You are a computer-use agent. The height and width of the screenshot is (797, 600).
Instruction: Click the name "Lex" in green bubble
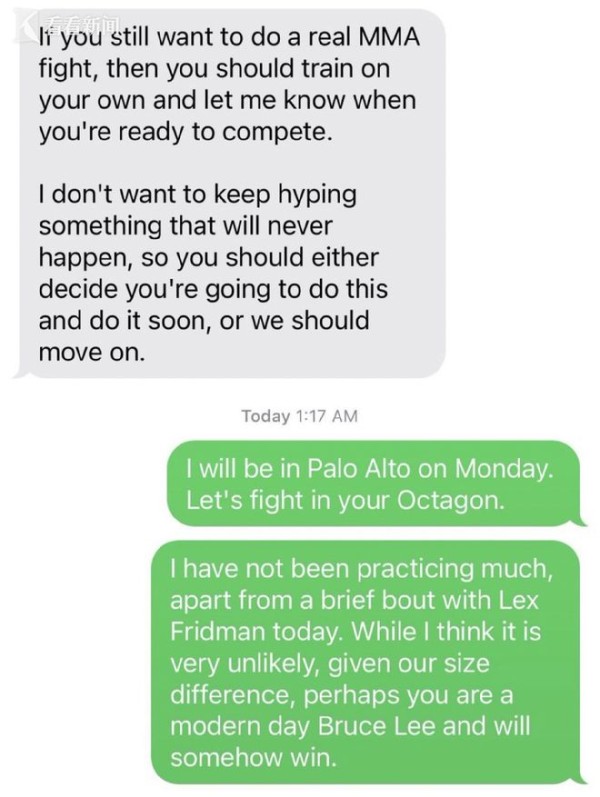518,600
